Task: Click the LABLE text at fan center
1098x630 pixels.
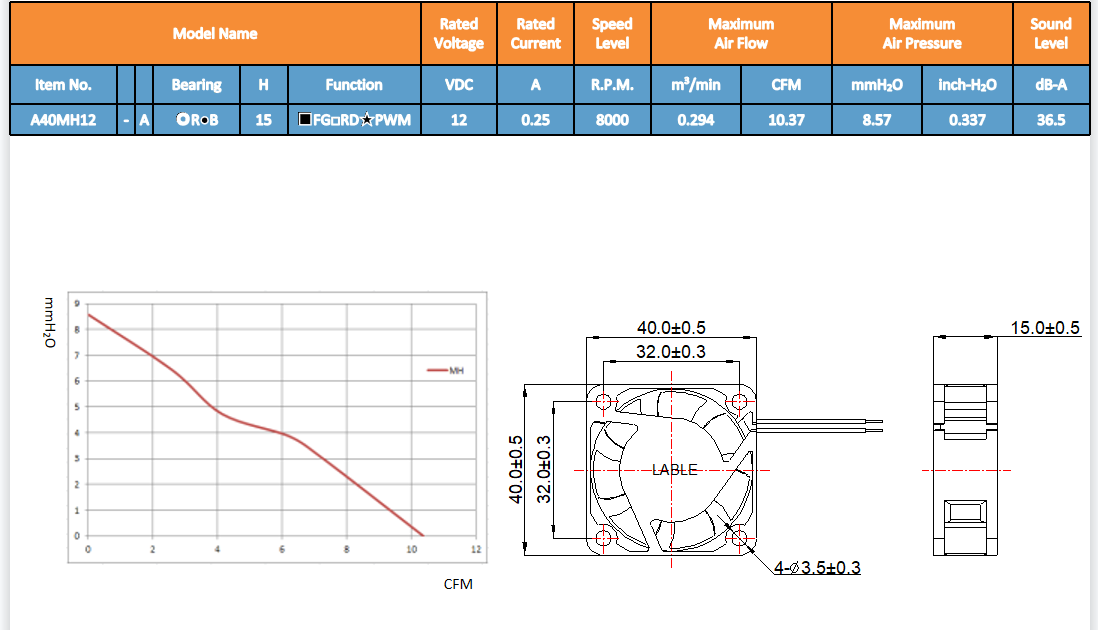Action: (x=674, y=470)
